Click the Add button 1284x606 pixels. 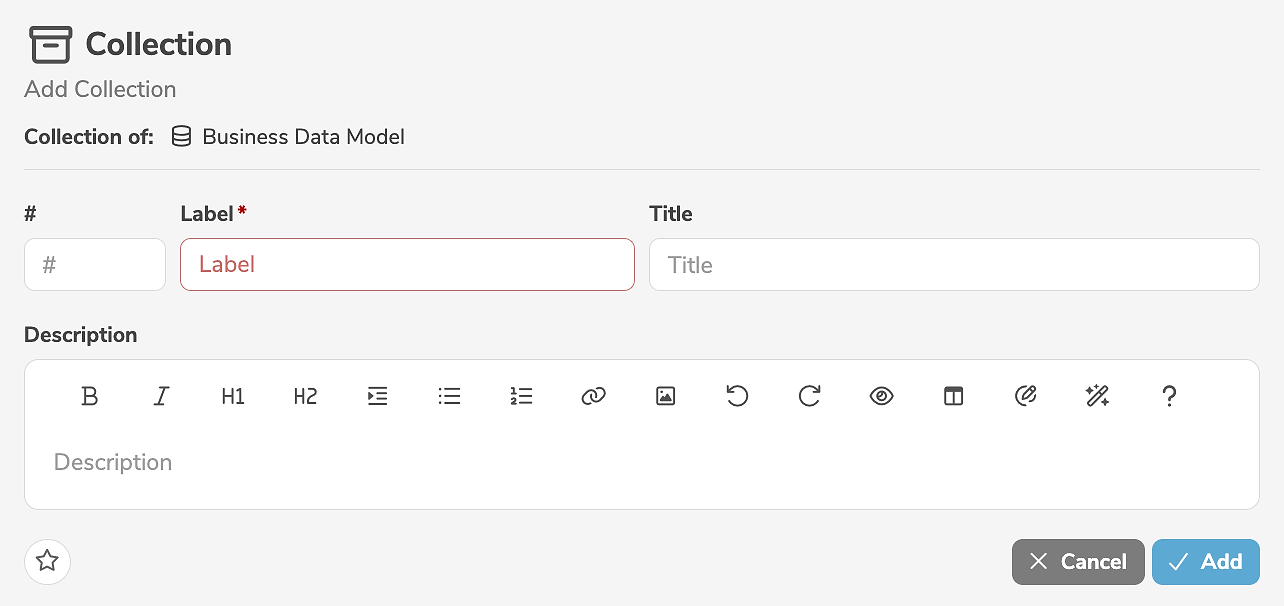tap(1205, 562)
